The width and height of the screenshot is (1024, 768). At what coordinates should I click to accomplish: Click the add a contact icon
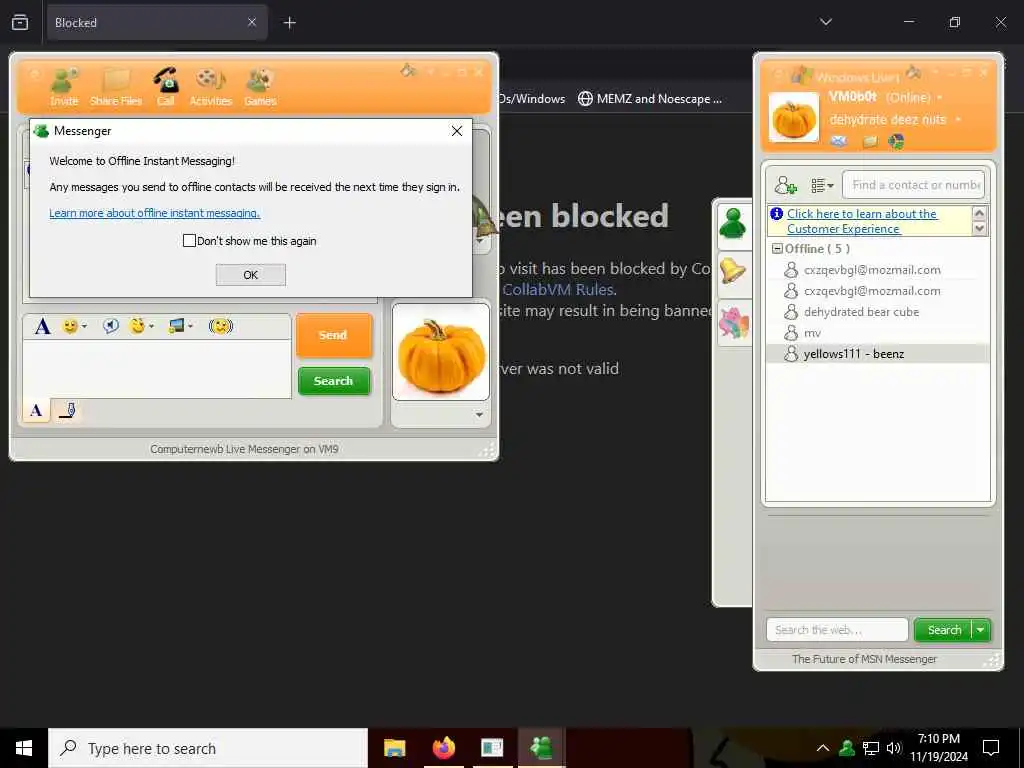[786, 185]
